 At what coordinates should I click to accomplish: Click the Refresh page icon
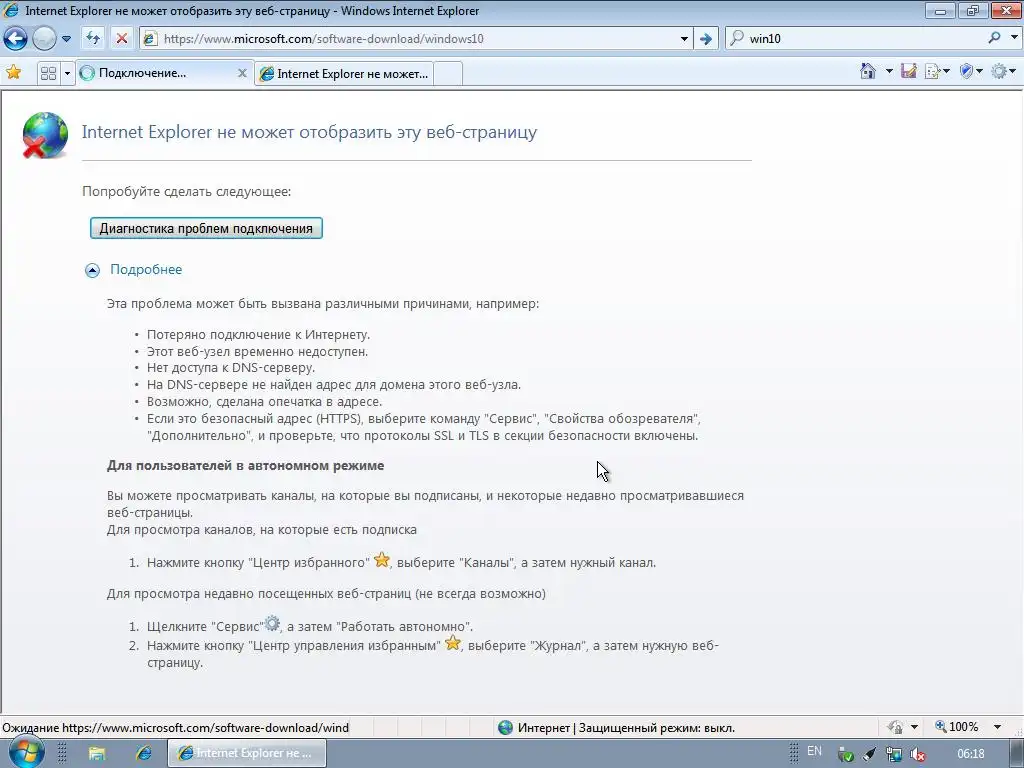coord(93,39)
